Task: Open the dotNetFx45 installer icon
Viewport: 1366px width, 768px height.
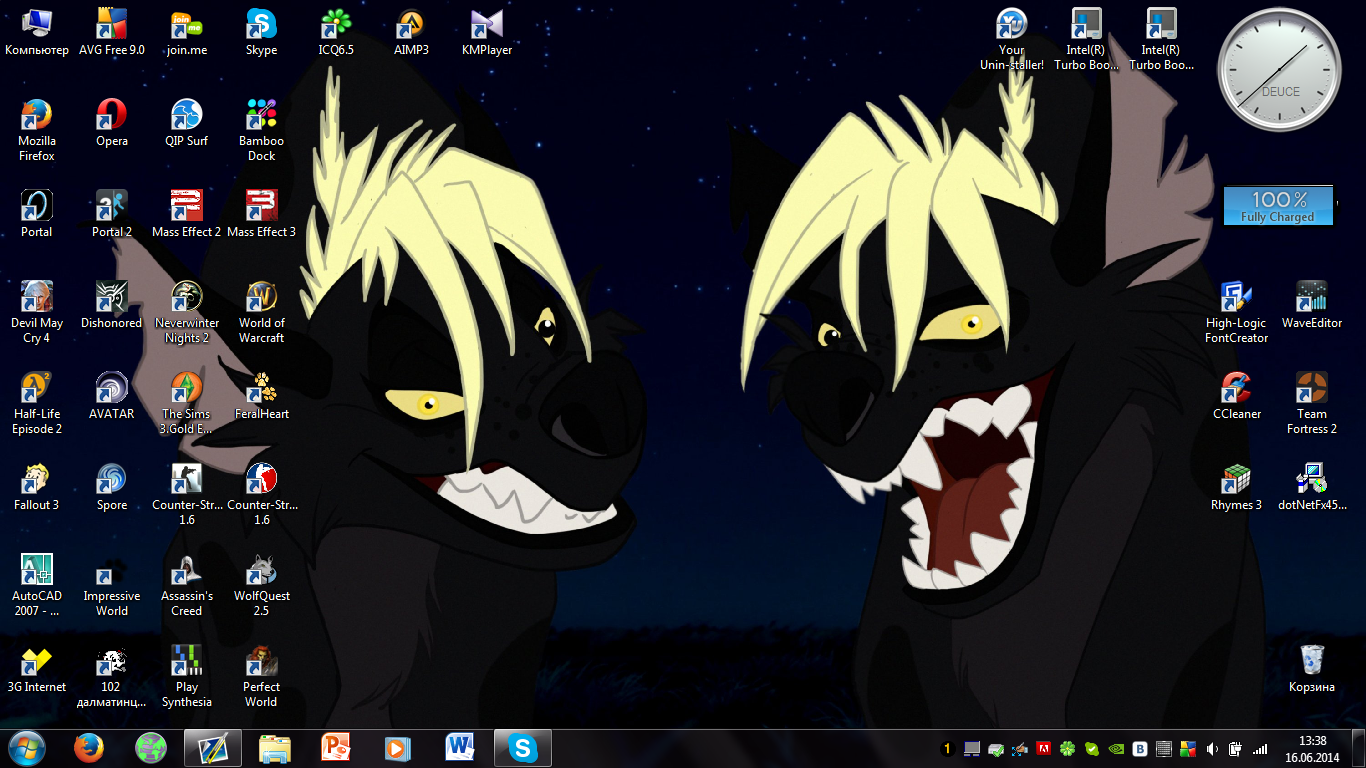Action: [1312, 487]
